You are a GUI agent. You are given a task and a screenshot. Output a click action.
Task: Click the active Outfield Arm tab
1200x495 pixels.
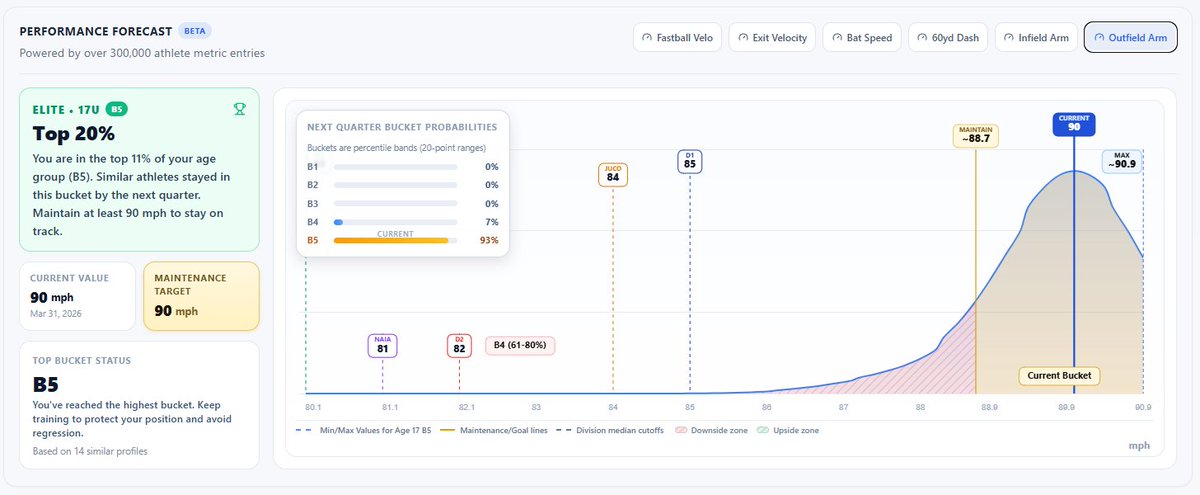(x=1131, y=38)
